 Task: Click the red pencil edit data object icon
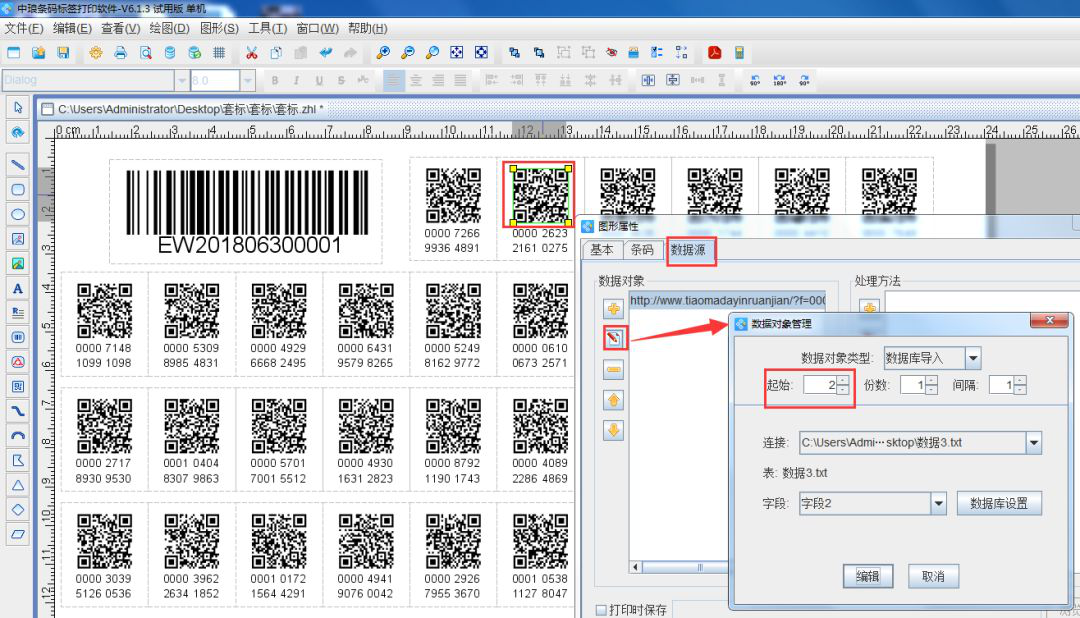(614, 338)
